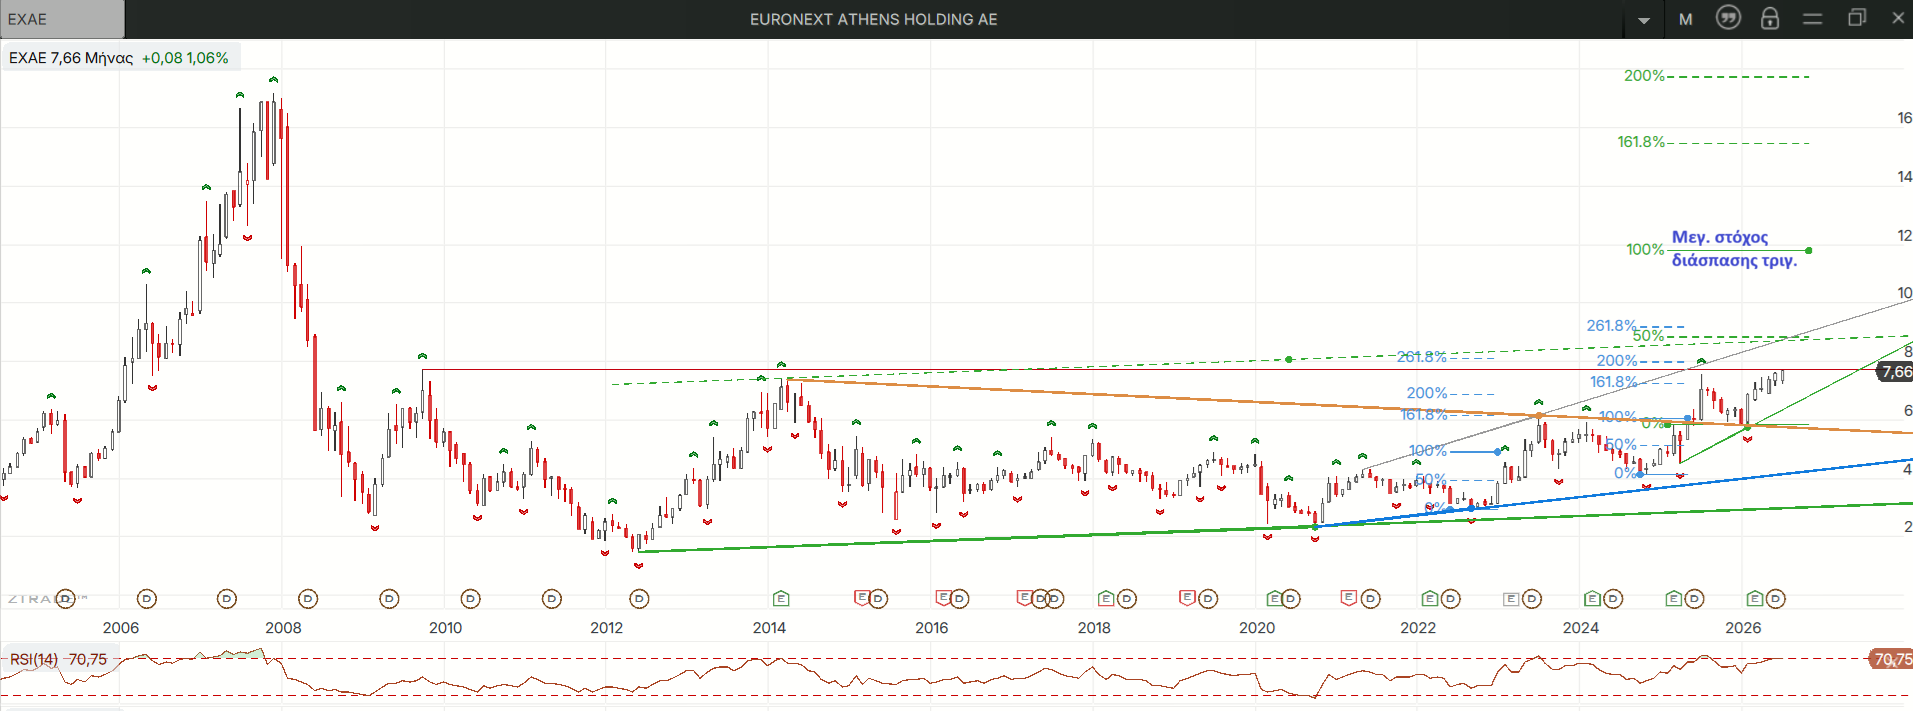Click the green 2022 earnings E marker
1913x711 pixels.
point(1430,599)
